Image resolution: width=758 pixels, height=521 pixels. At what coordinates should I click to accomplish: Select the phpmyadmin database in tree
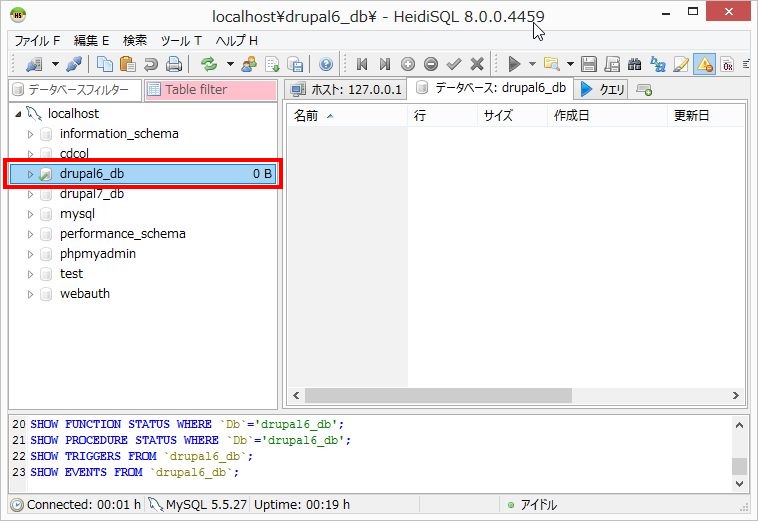tap(98, 254)
